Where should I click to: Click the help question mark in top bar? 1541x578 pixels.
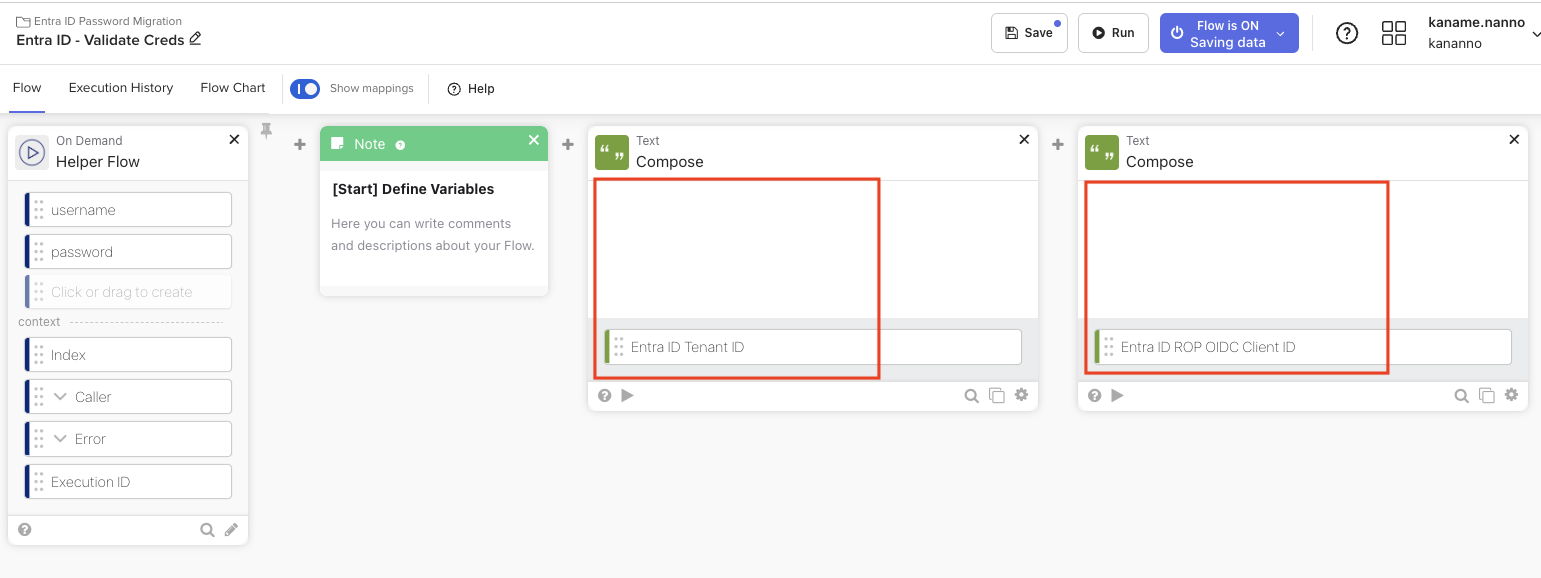(1347, 33)
